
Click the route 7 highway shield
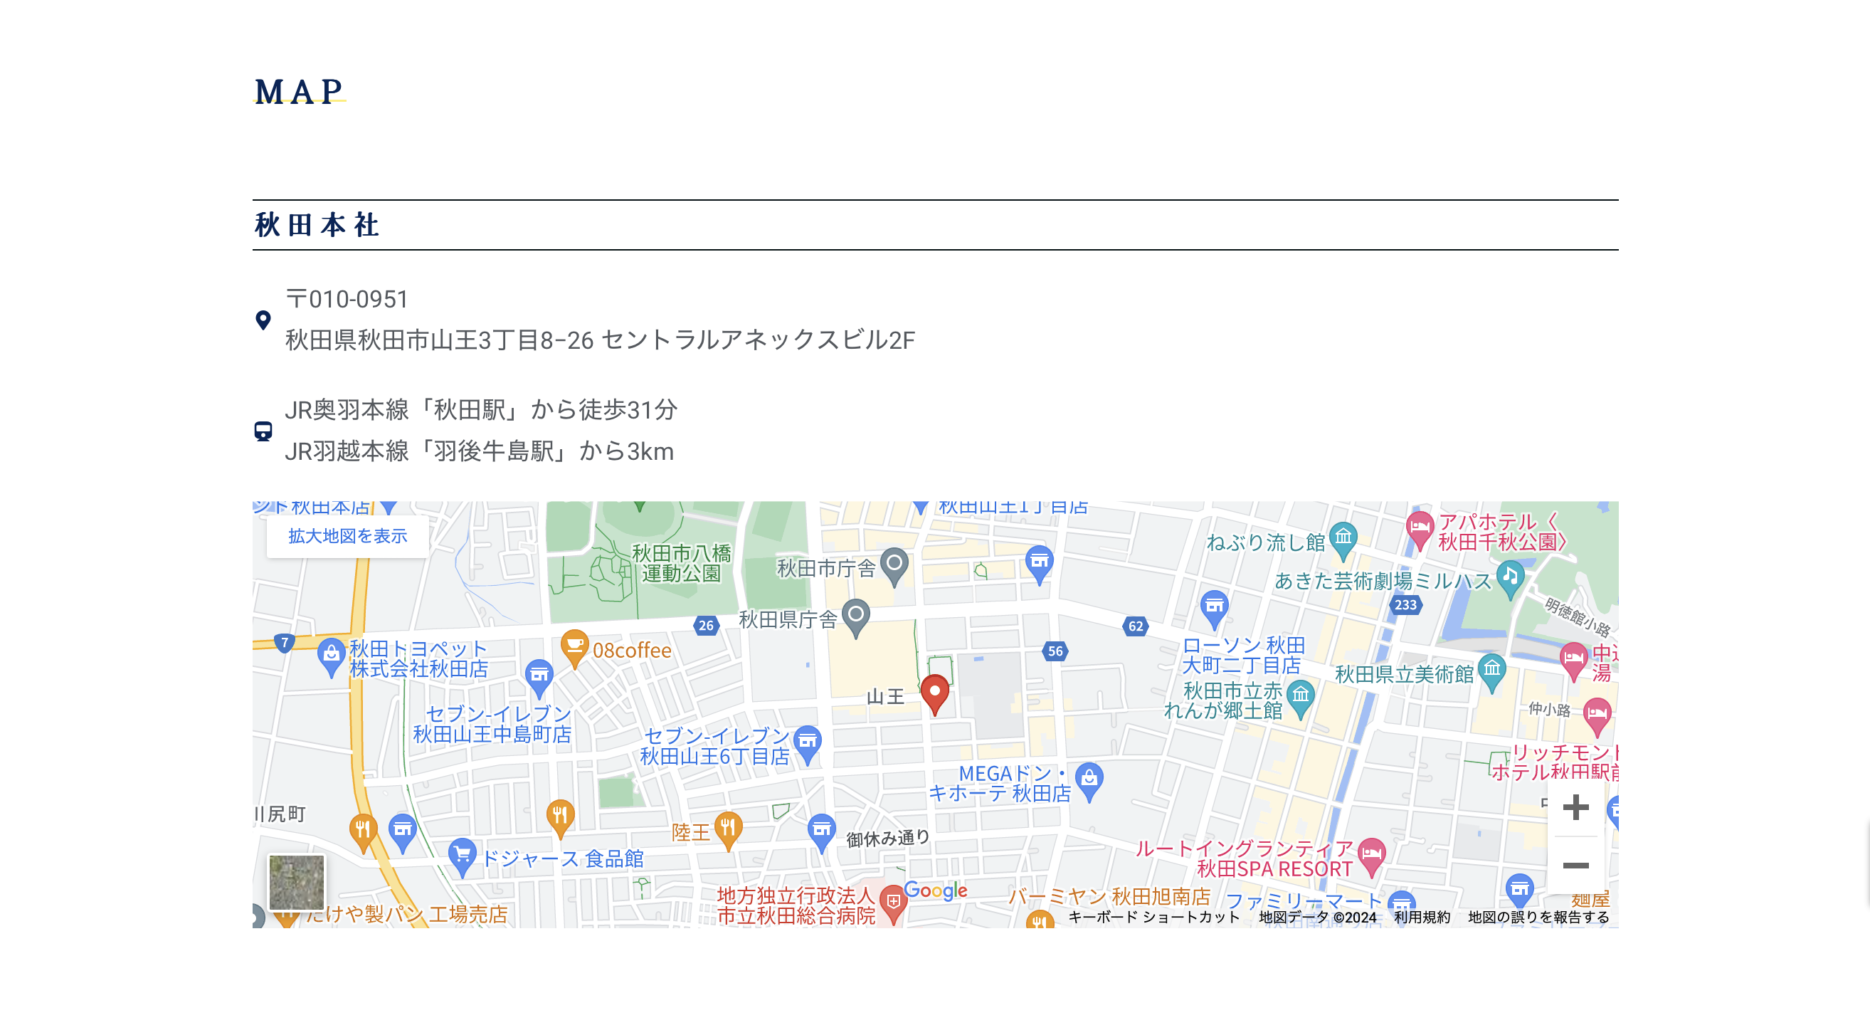285,643
